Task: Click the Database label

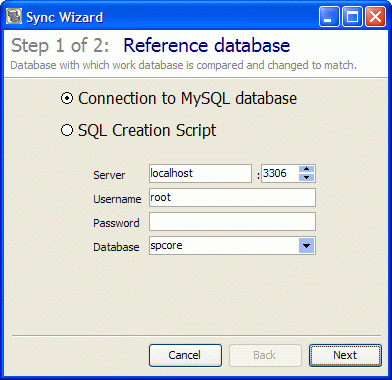Action: pos(116,247)
